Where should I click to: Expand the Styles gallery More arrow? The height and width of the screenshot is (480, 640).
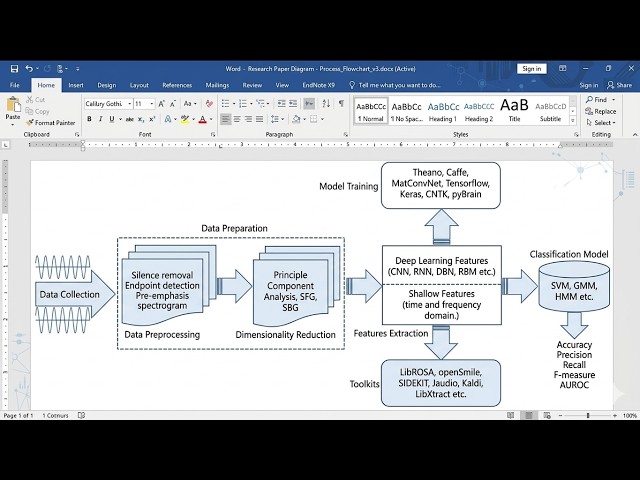[x=573, y=120]
